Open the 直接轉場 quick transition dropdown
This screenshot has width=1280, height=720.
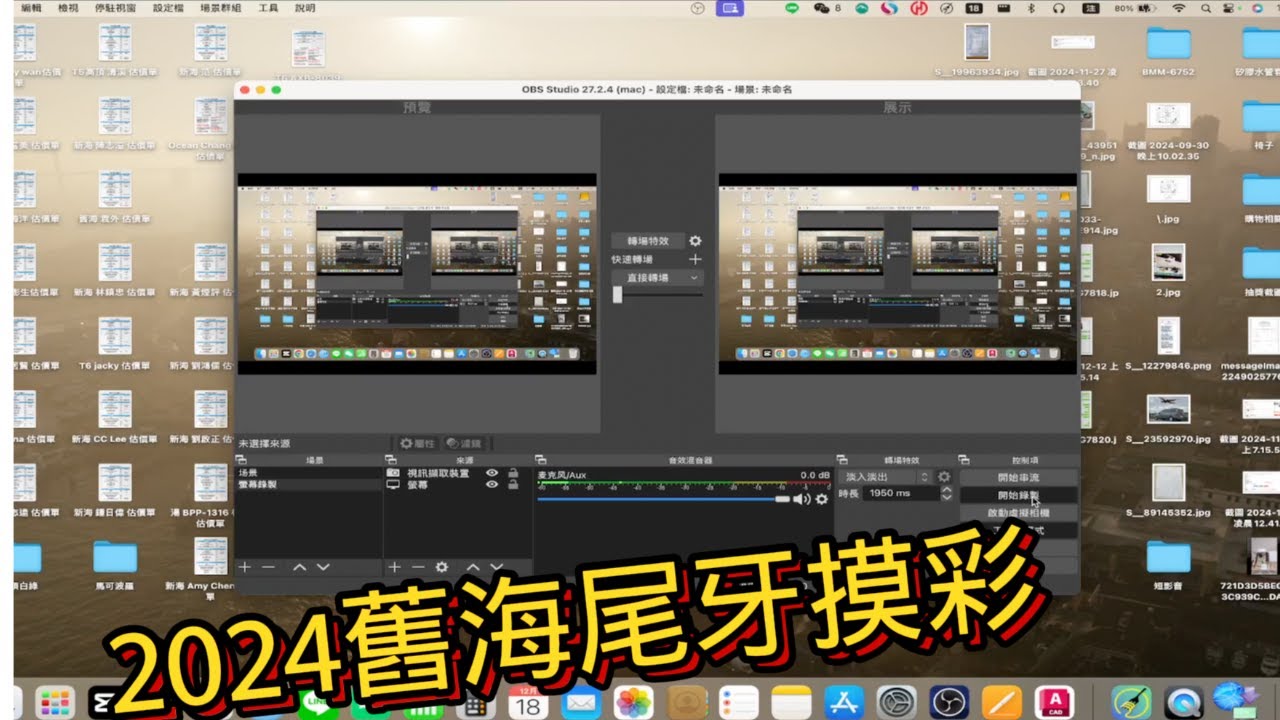tap(658, 278)
